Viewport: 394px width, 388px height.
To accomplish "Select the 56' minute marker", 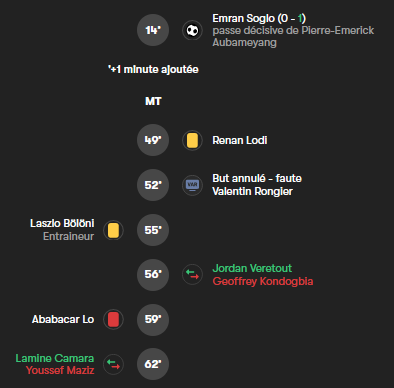I will tap(153, 275).
